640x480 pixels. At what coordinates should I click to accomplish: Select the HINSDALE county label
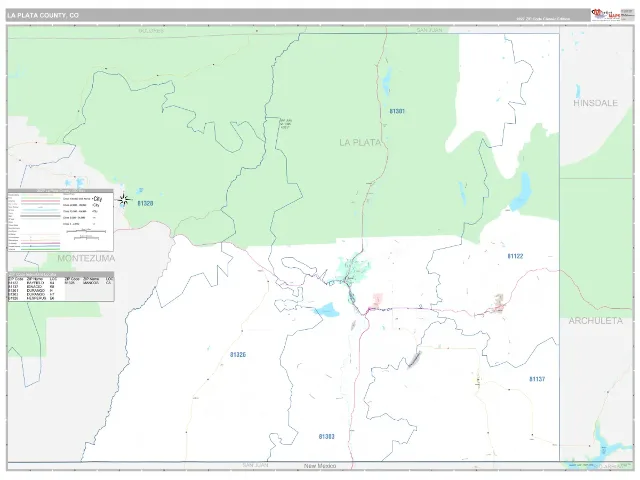click(x=596, y=103)
